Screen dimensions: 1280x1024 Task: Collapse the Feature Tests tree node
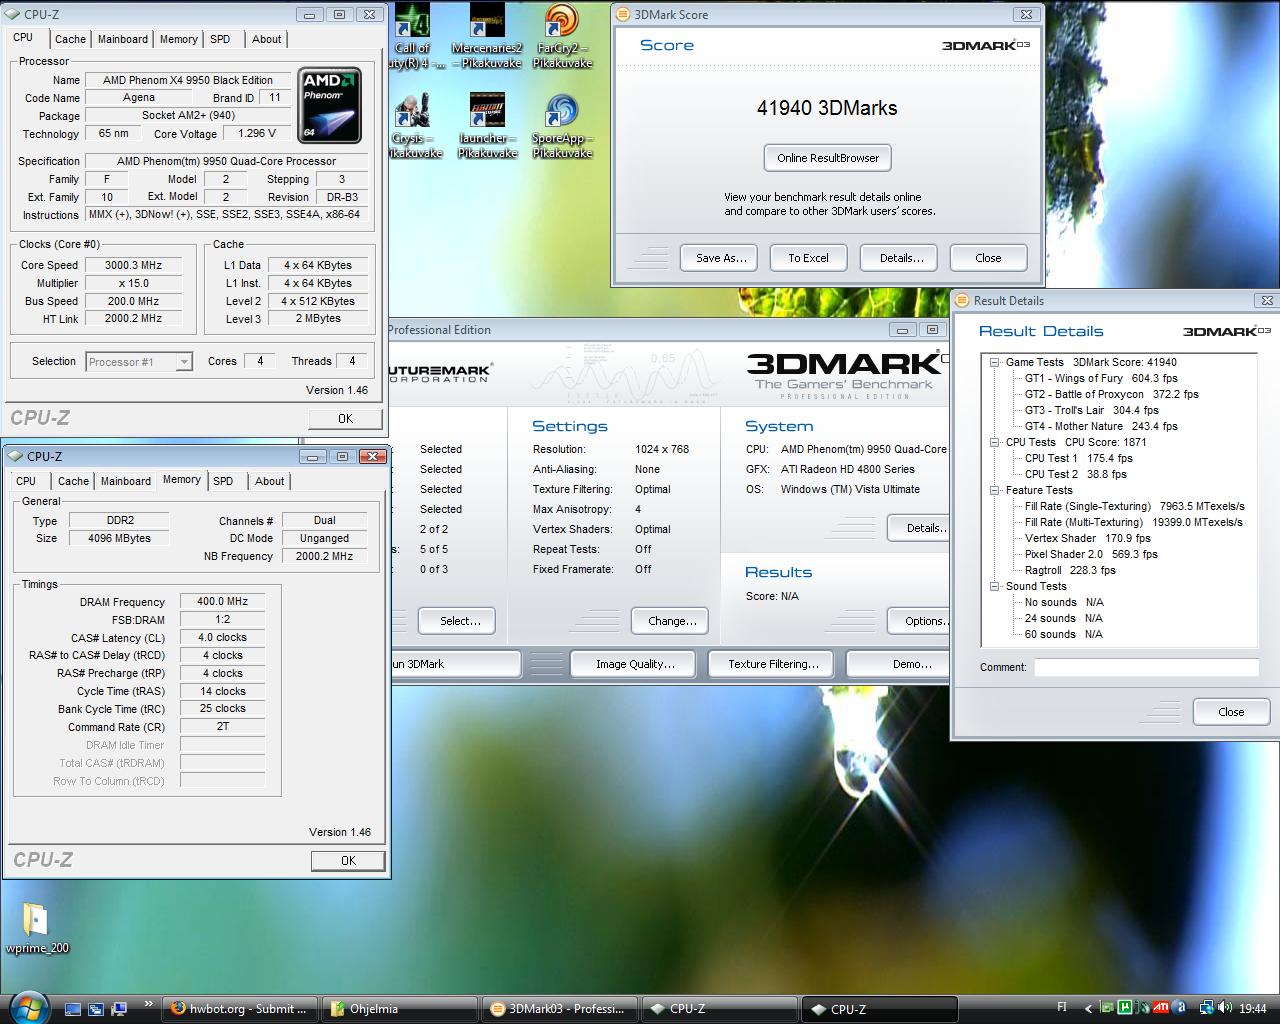point(995,491)
